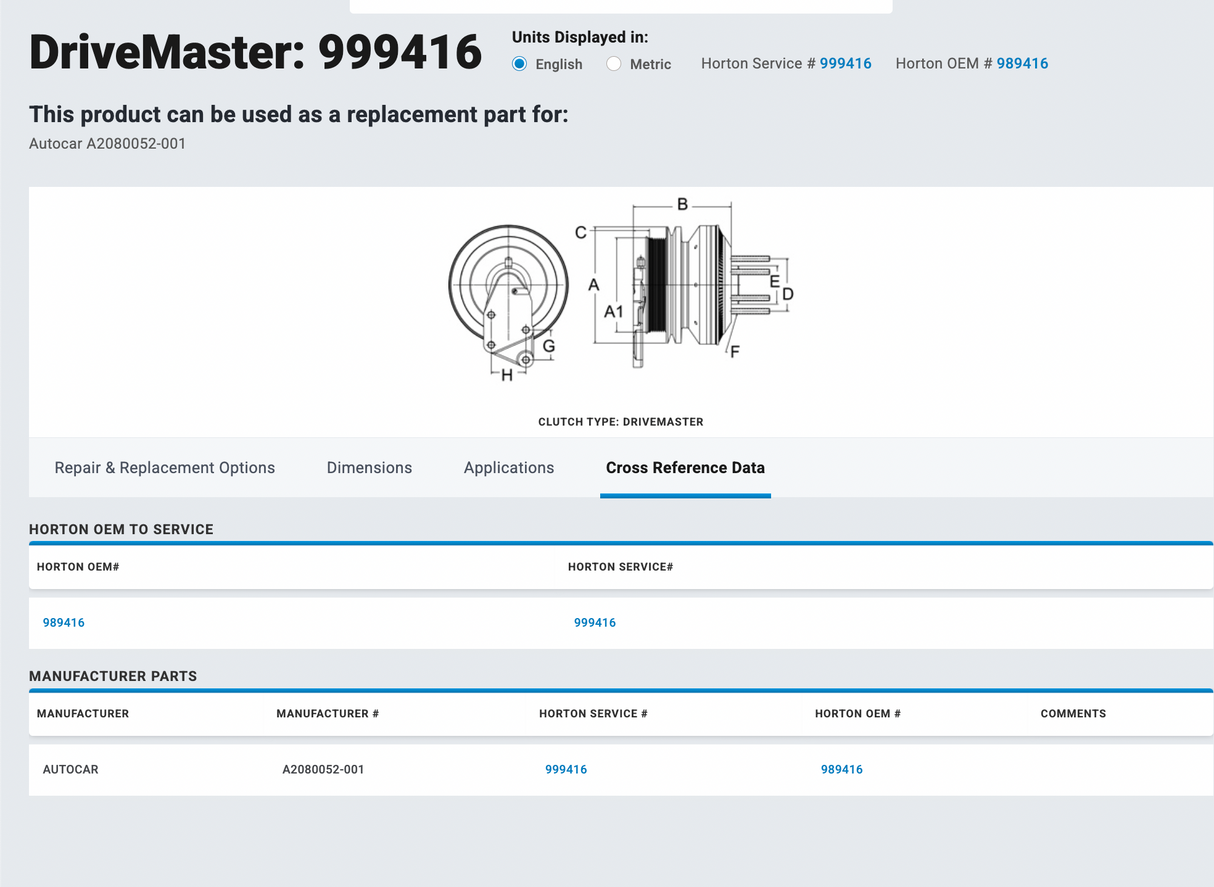The width and height of the screenshot is (1214, 887).
Task: Go to the Applications tab
Action: coord(509,468)
